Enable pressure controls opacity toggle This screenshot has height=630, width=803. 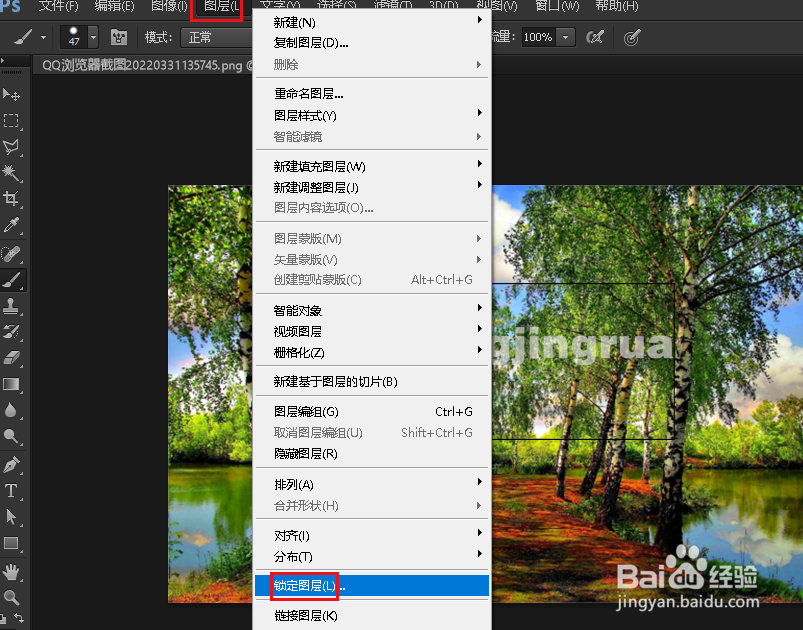[x=597, y=37]
